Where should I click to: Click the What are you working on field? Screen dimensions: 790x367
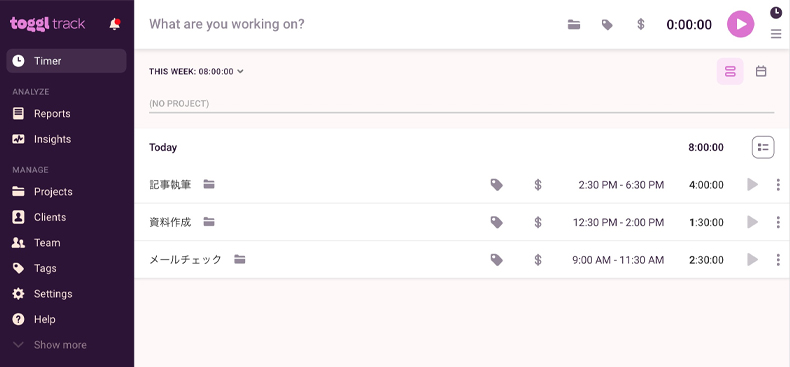tap(353, 24)
